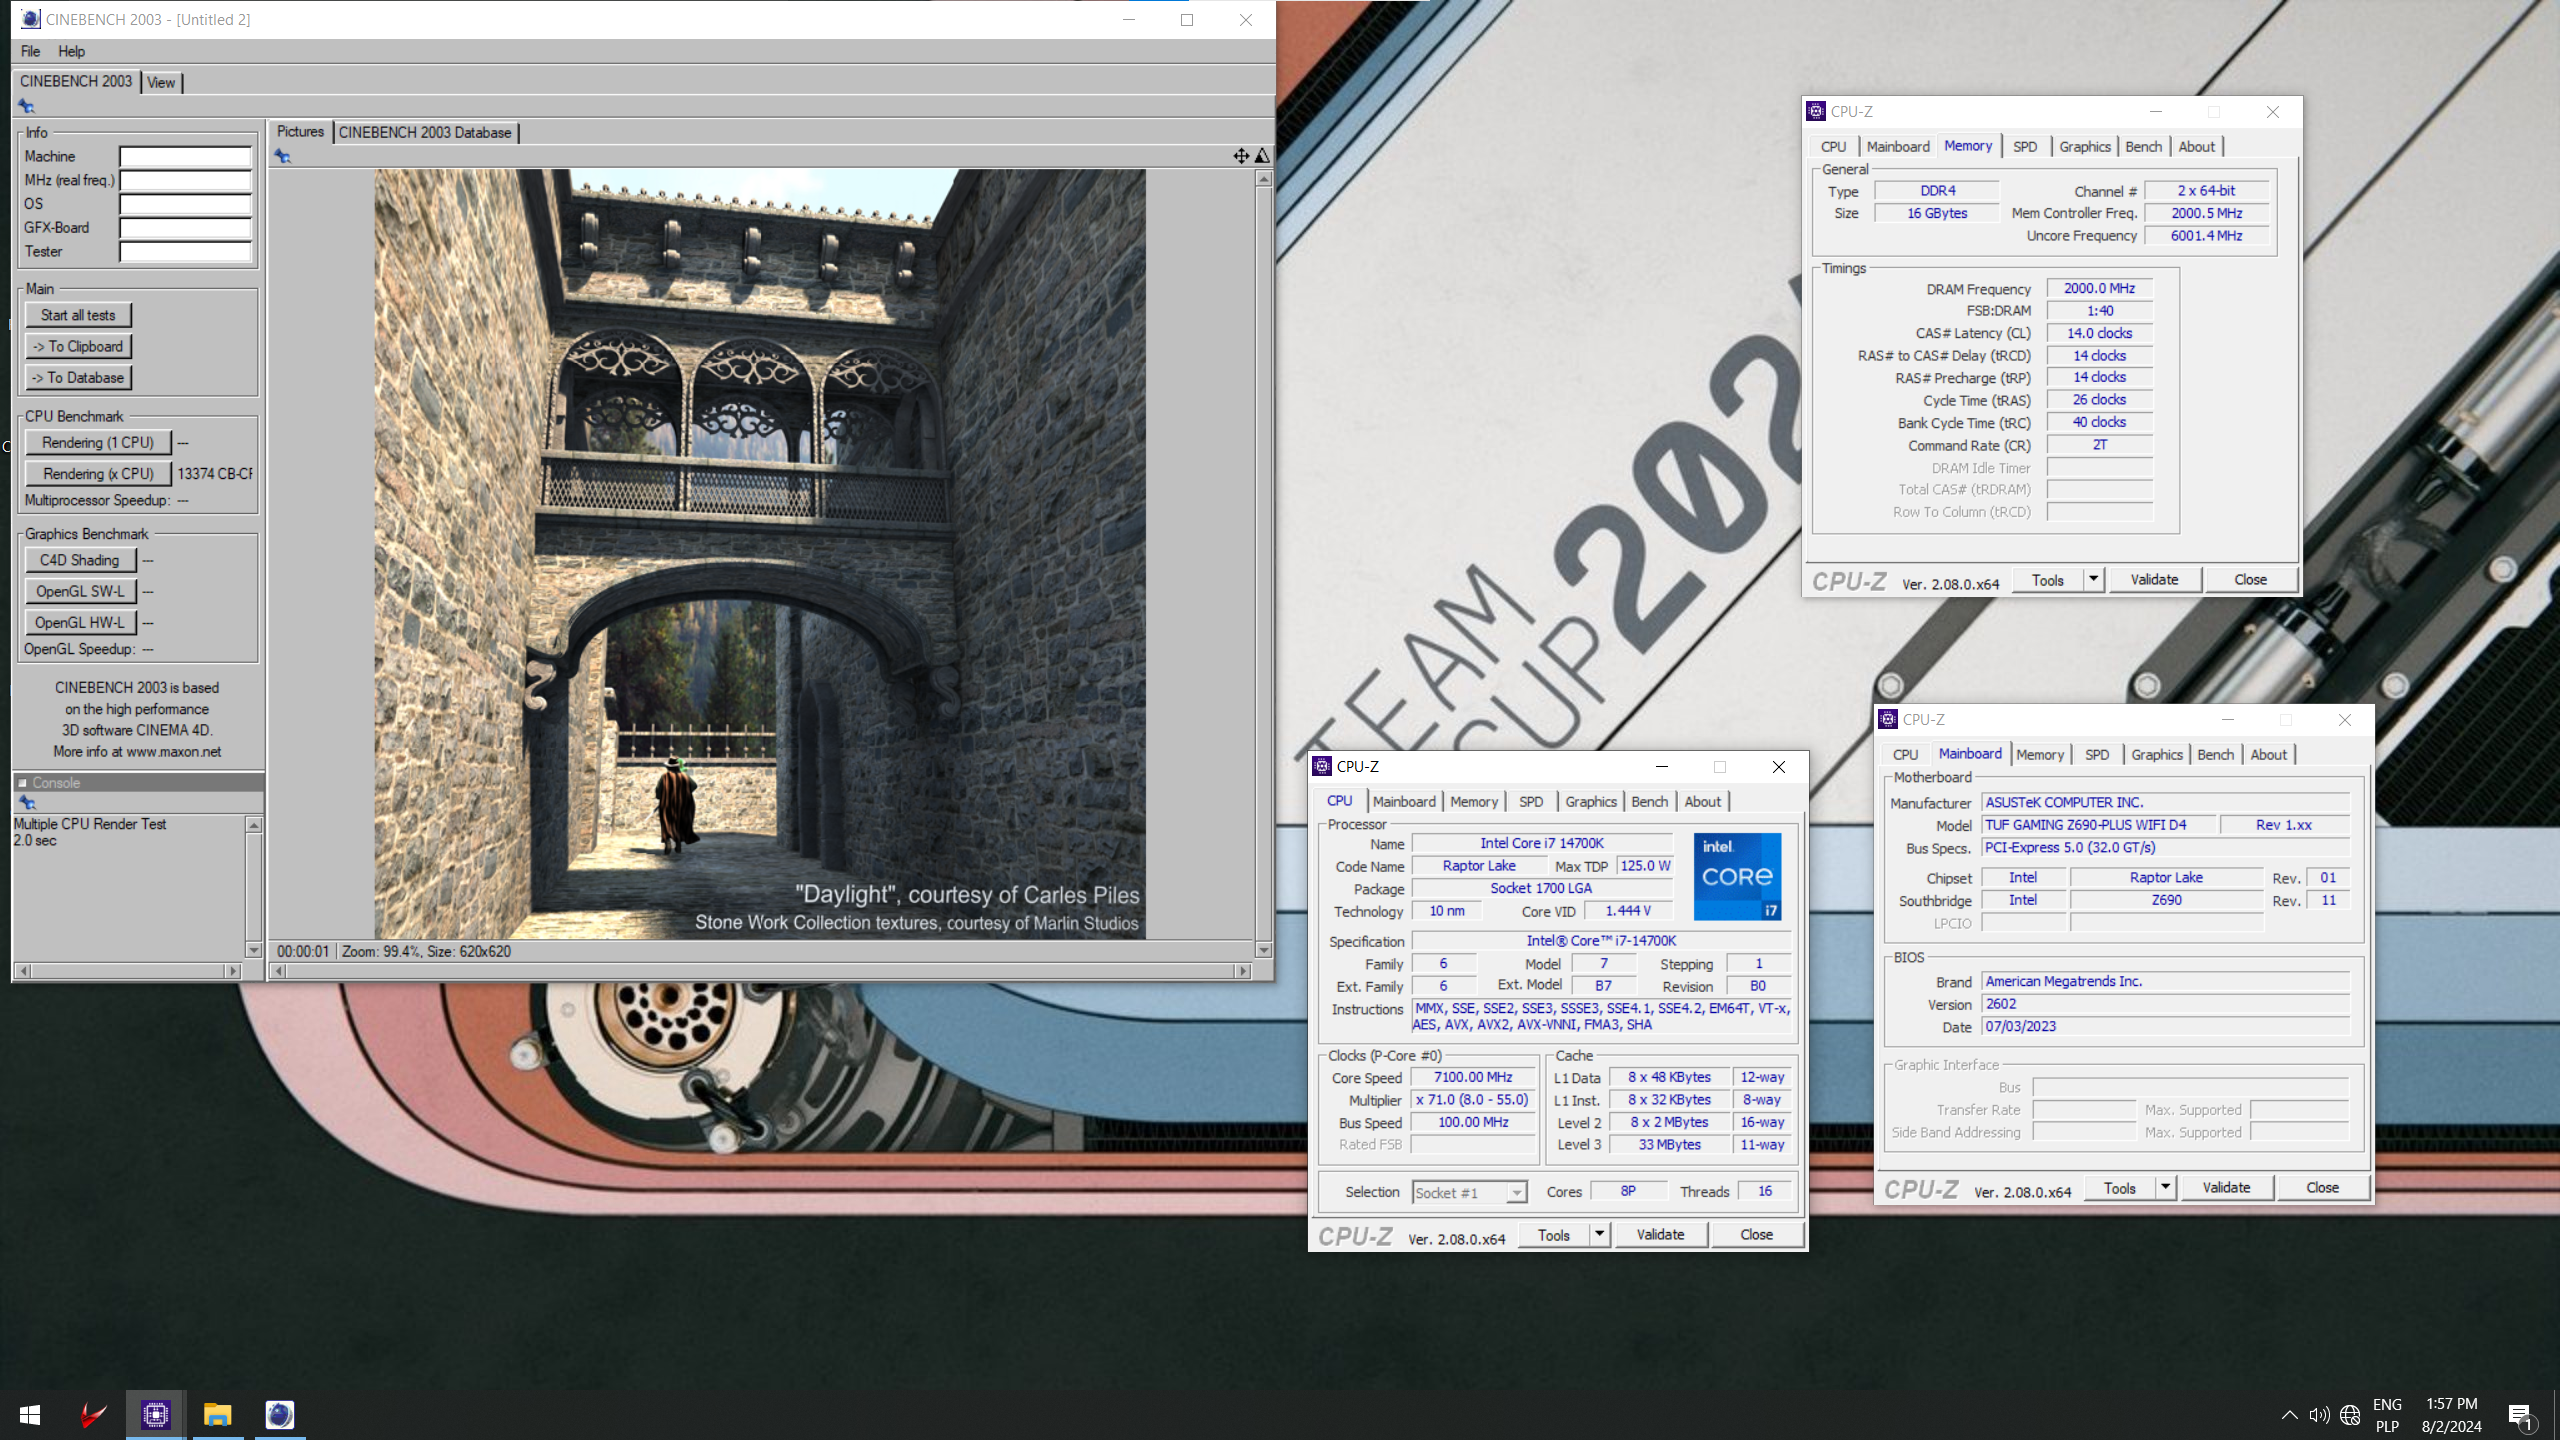The height and width of the screenshot is (1440, 2560).
Task: Run Rendering (x CPU) benchmark
Action: click(x=98, y=473)
